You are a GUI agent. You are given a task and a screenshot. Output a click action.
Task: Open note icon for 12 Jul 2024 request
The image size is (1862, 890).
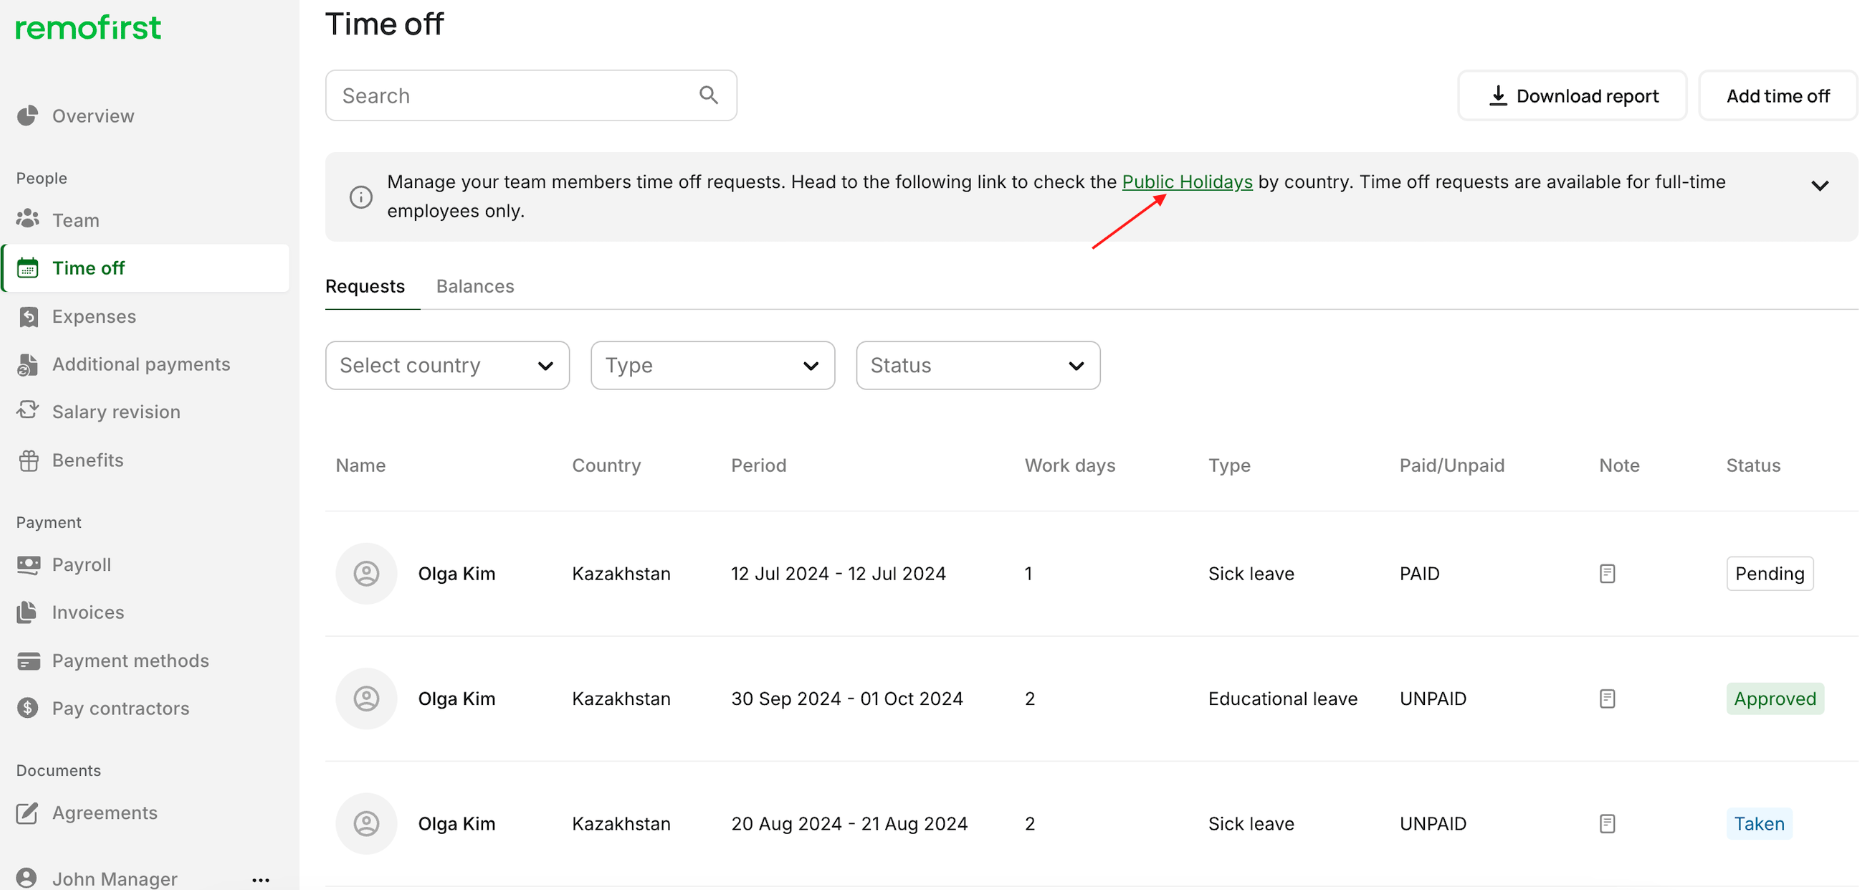pyautogui.click(x=1607, y=573)
